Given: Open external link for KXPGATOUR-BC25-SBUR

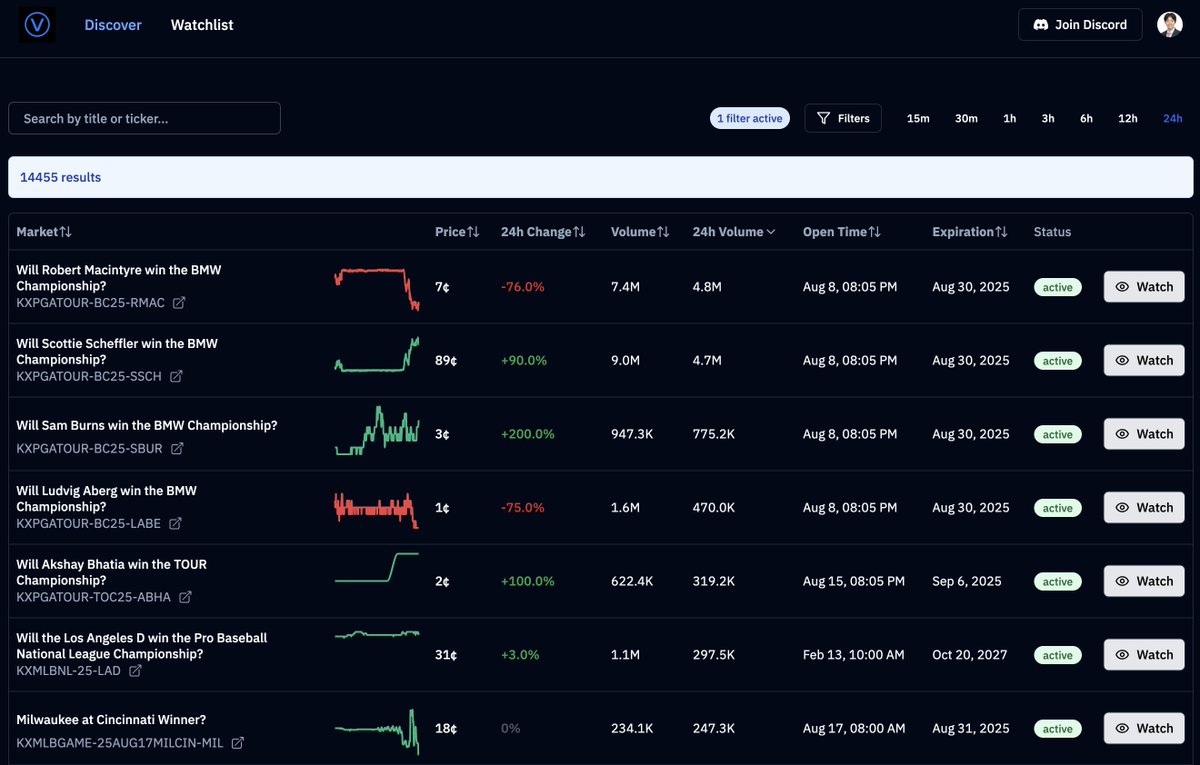Looking at the screenshot, I should tap(177, 449).
